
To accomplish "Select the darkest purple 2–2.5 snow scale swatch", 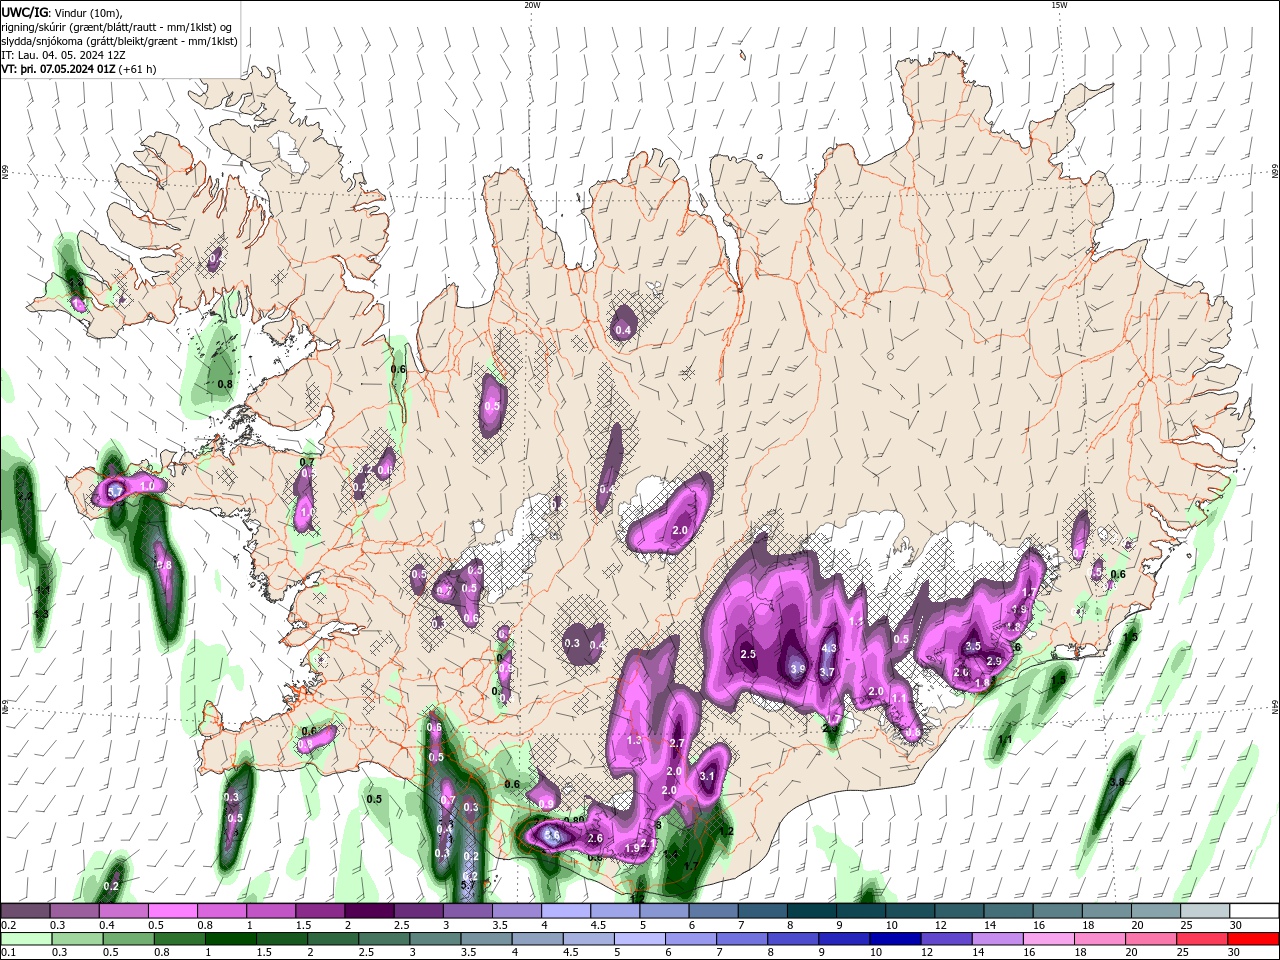I will click(368, 911).
